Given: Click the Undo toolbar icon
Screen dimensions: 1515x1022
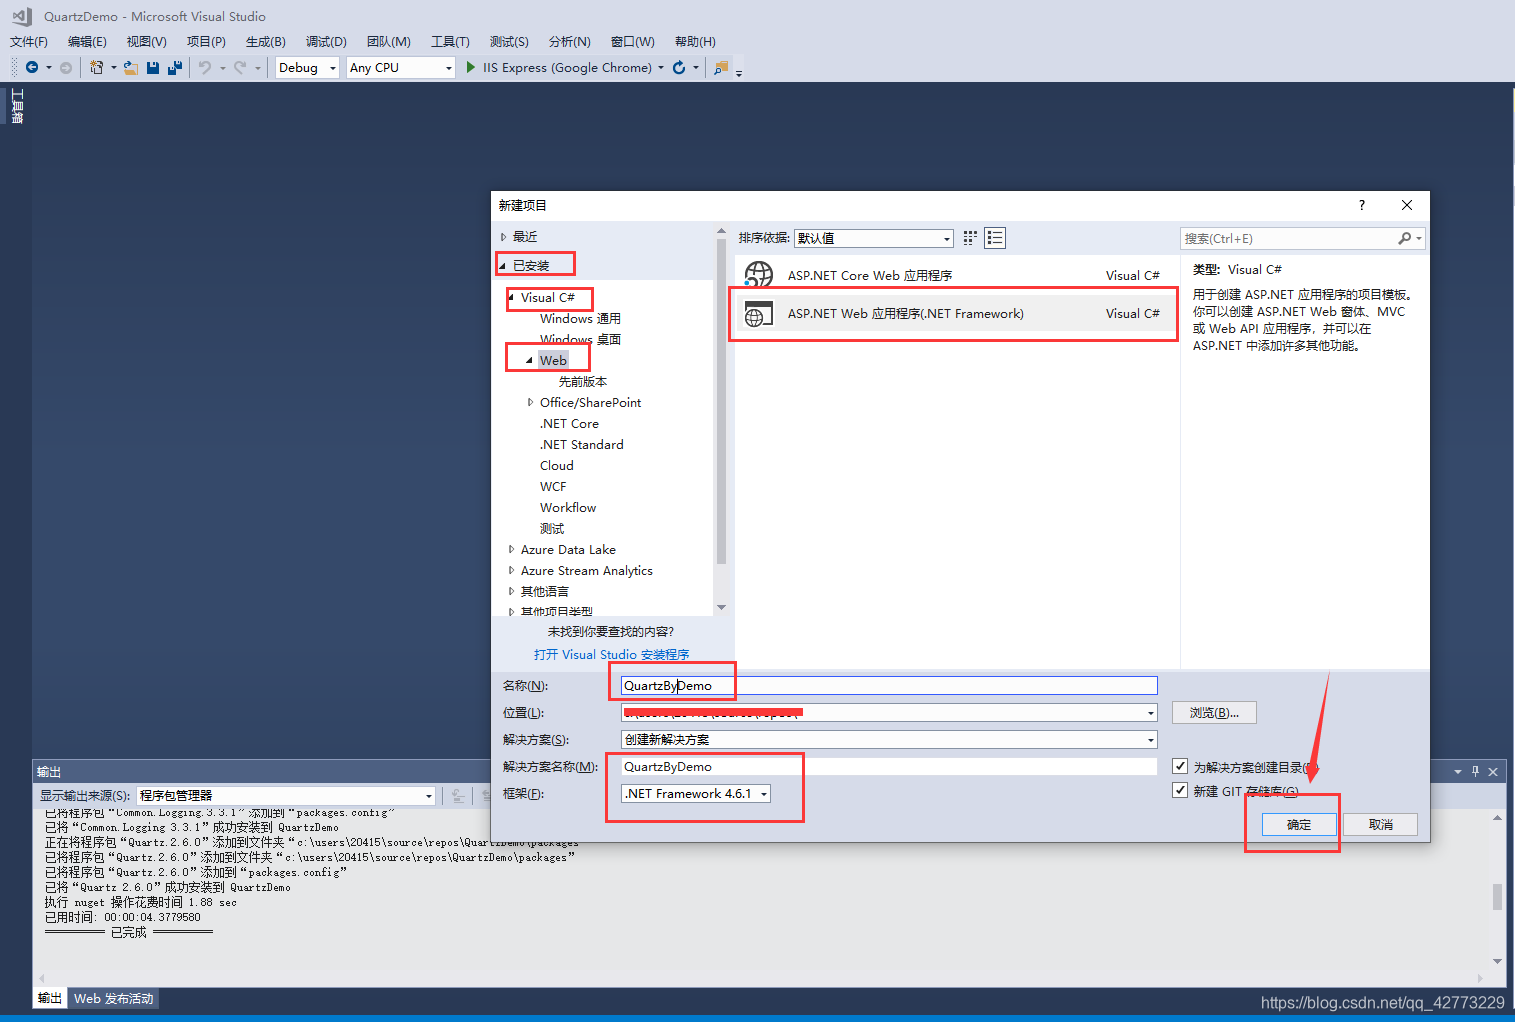Looking at the screenshot, I should click(205, 67).
